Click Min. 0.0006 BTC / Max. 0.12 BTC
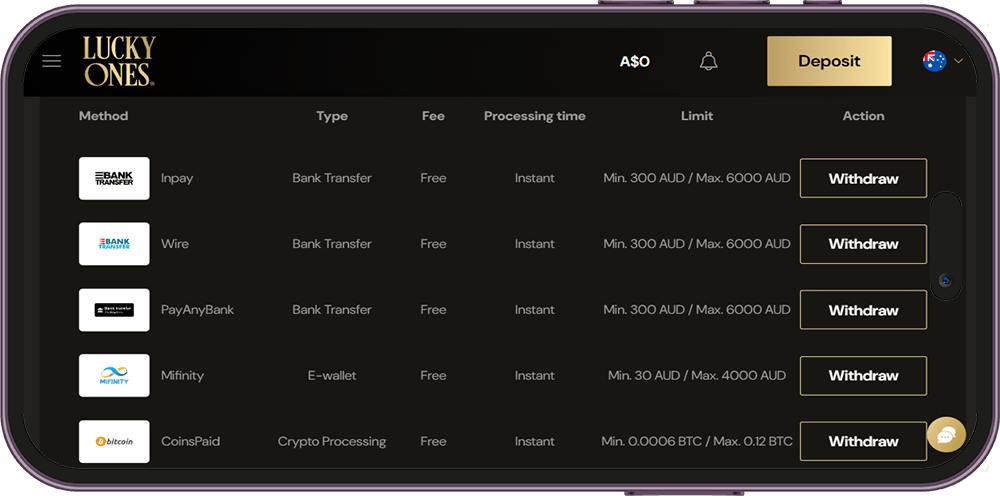Image resolution: width=1000 pixels, height=496 pixels. point(697,441)
